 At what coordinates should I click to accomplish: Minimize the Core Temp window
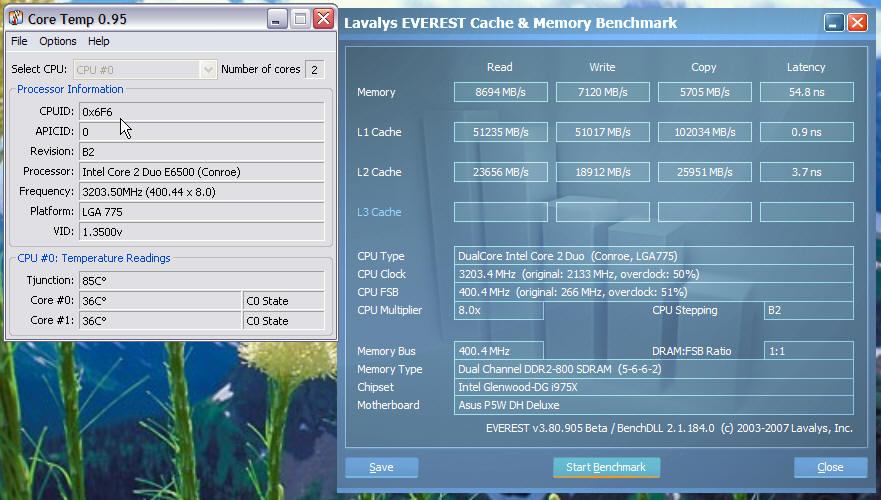[276, 19]
